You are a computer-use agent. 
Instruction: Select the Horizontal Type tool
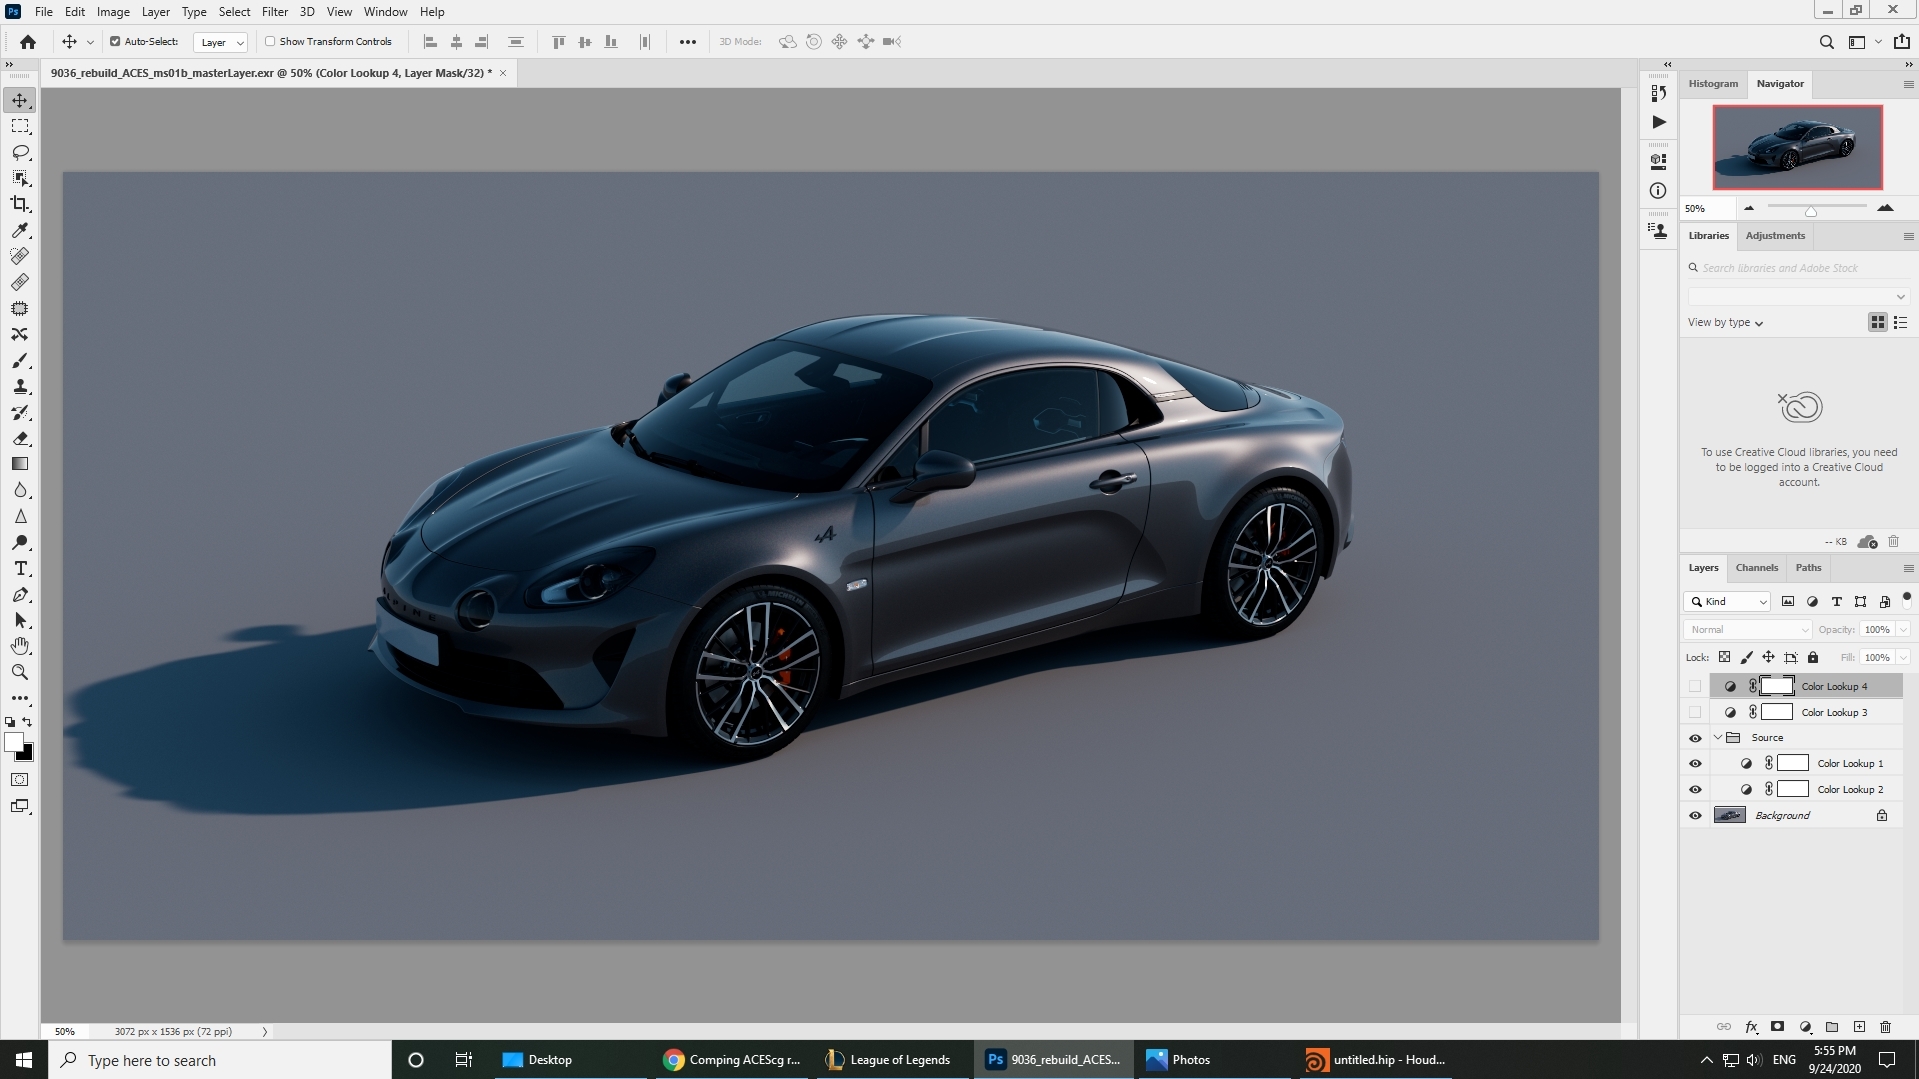(20, 568)
